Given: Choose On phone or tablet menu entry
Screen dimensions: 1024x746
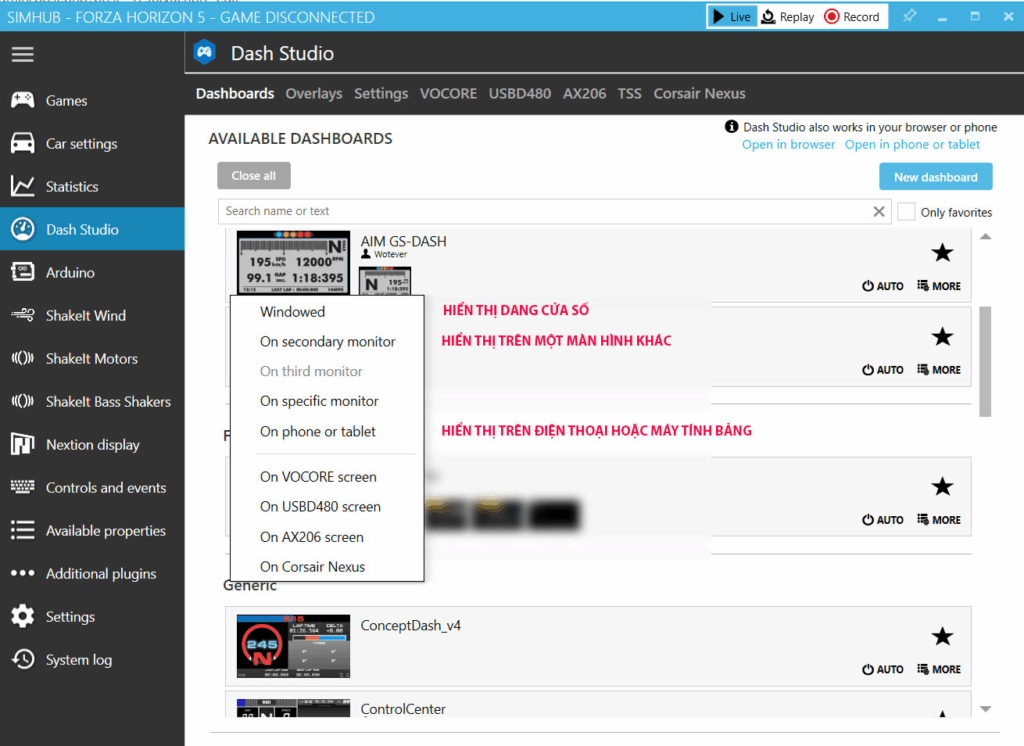Looking at the screenshot, I should (327, 432).
